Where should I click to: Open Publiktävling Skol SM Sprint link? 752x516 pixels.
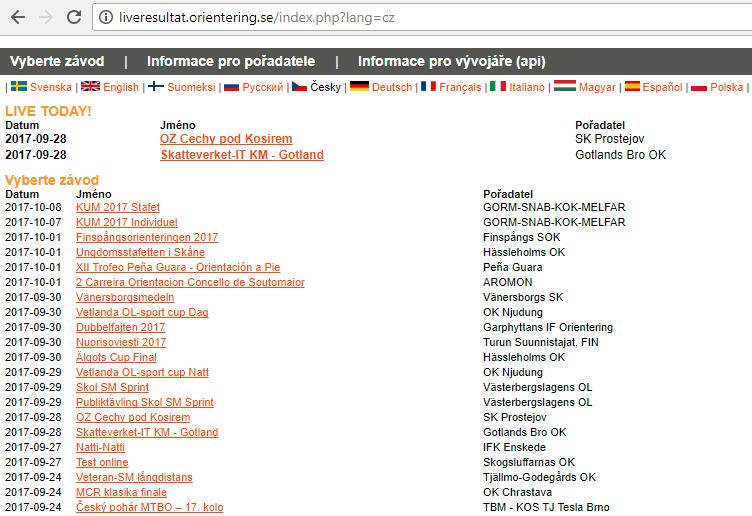click(145, 402)
